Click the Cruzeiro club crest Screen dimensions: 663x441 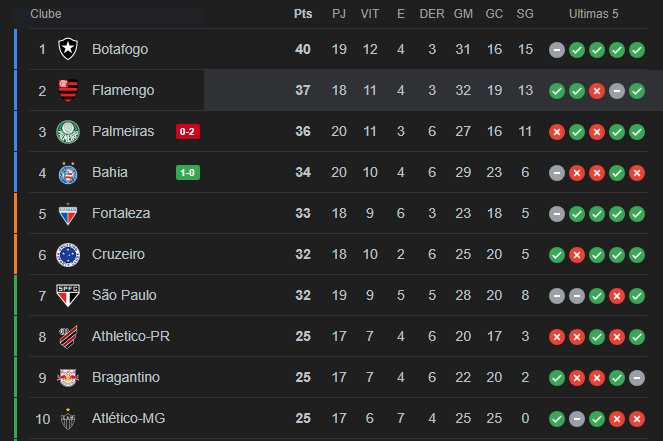pos(68,255)
